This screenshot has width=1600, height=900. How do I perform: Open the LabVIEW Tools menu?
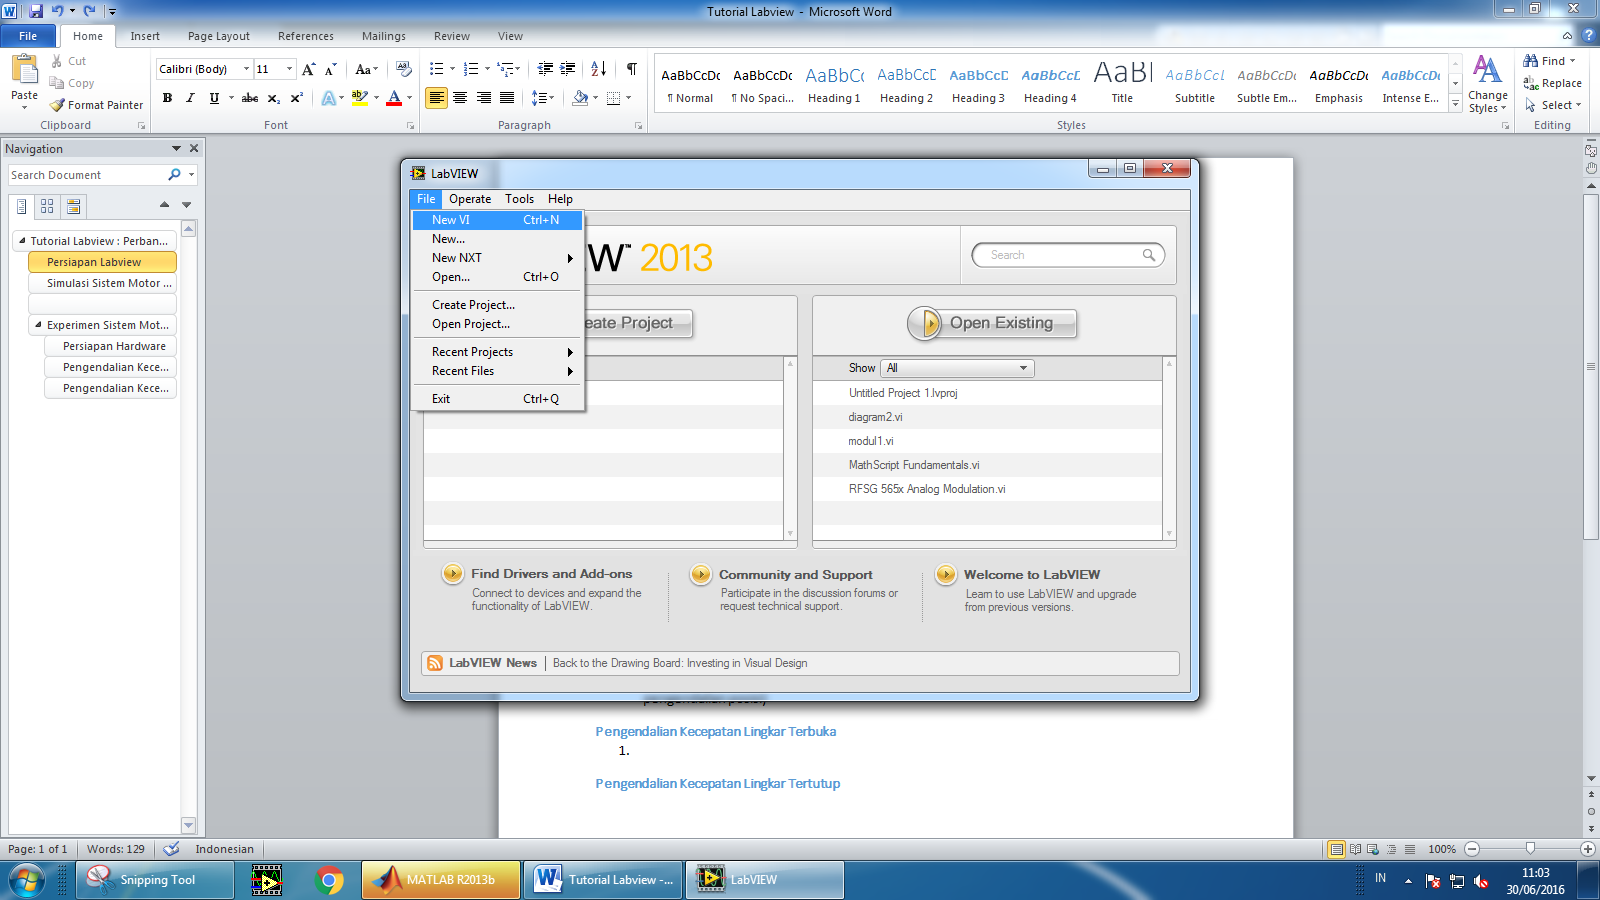coord(519,199)
